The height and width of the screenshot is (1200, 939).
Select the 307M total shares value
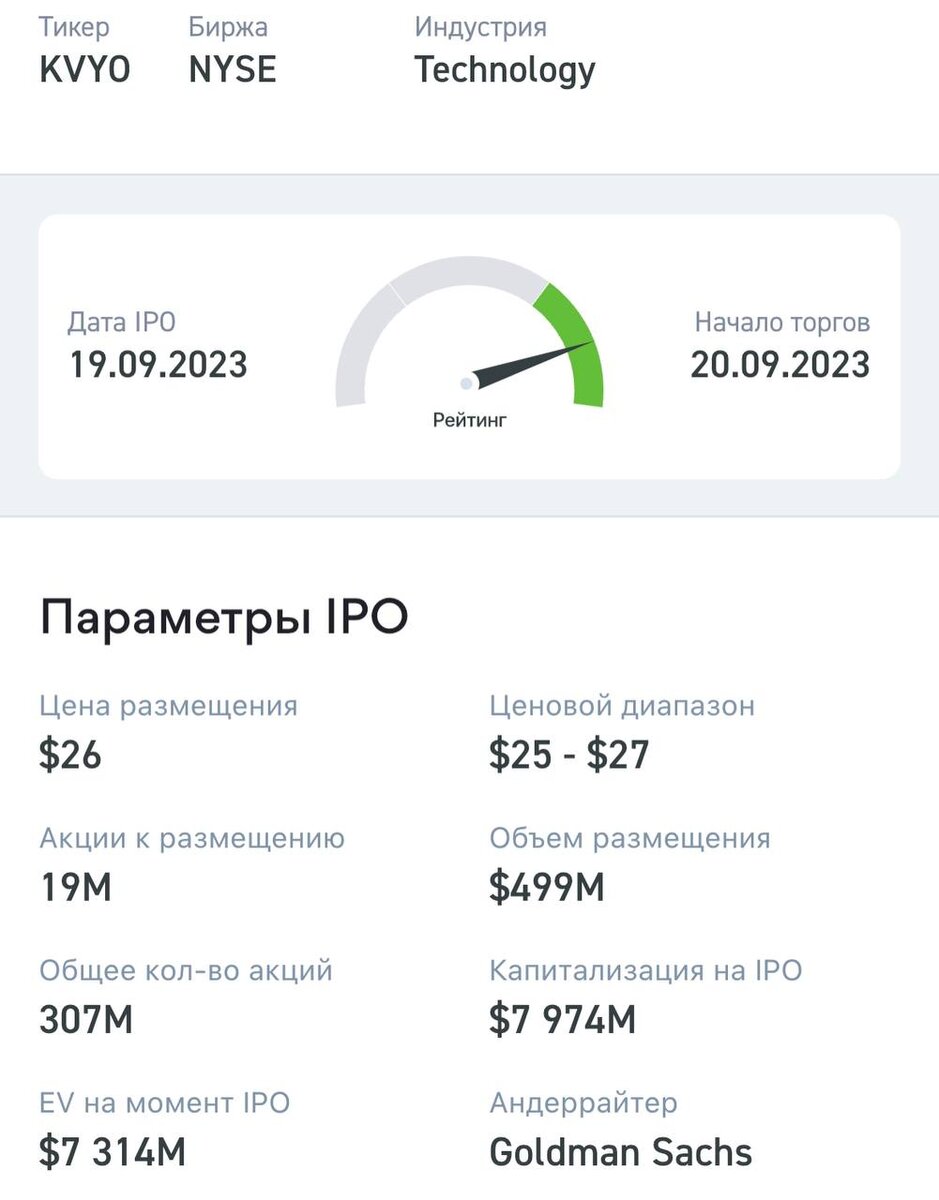[x=86, y=1020]
